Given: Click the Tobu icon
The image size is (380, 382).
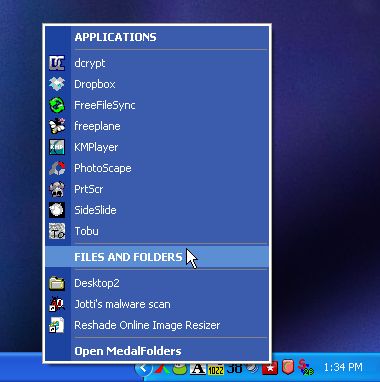Looking at the screenshot, I should point(57,231).
